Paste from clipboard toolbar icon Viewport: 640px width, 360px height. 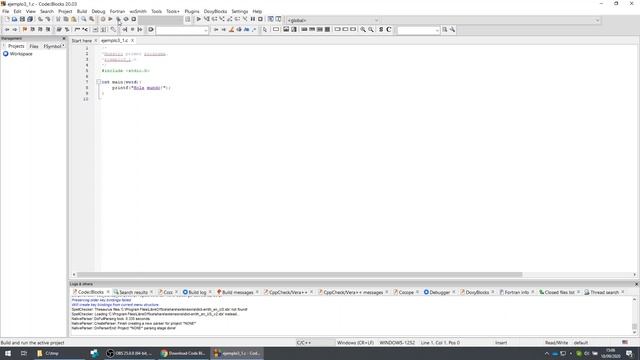tap(73, 19)
